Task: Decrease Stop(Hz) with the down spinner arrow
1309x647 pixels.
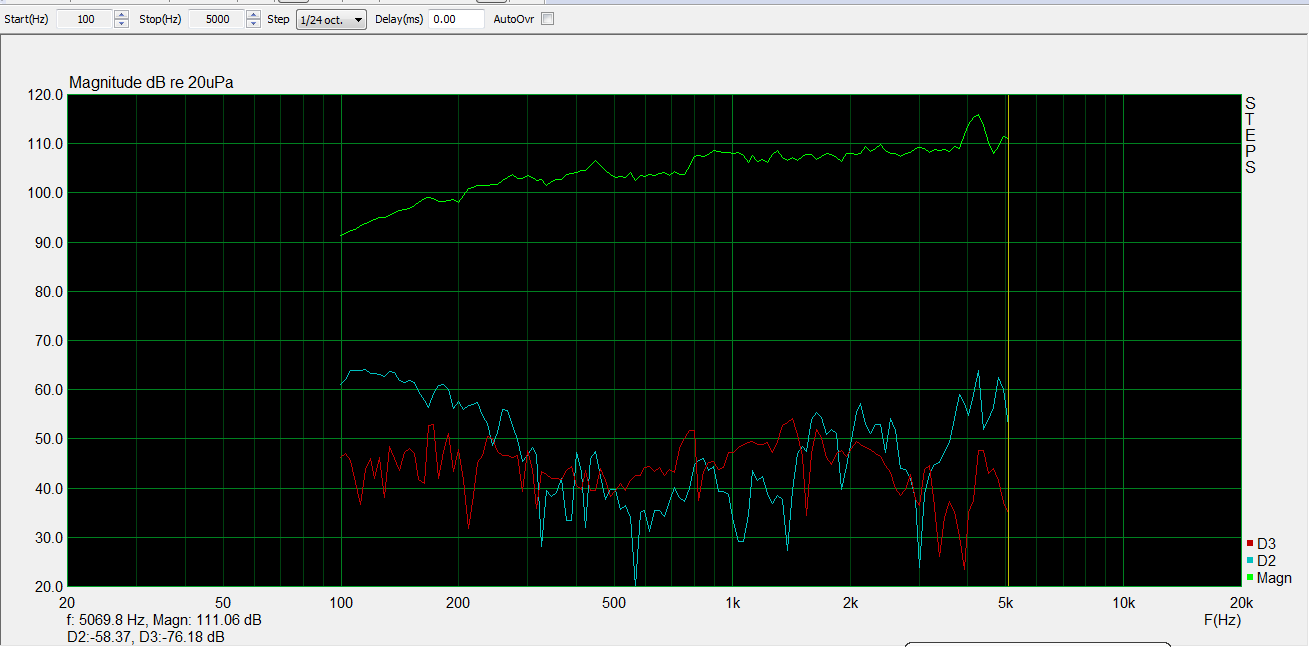Action: click(251, 24)
